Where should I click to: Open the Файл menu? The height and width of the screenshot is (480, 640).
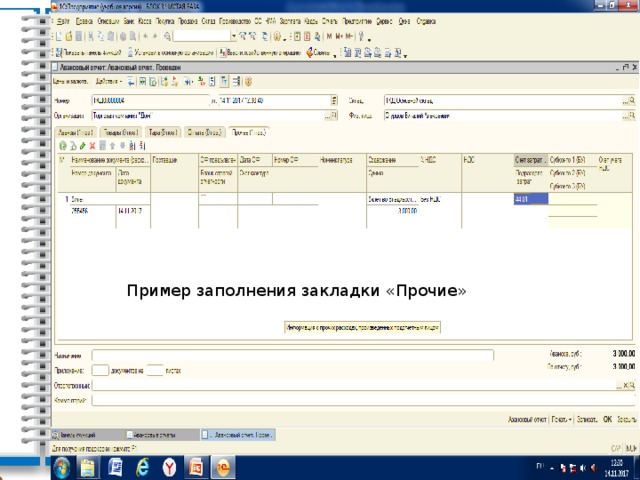(63, 21)
